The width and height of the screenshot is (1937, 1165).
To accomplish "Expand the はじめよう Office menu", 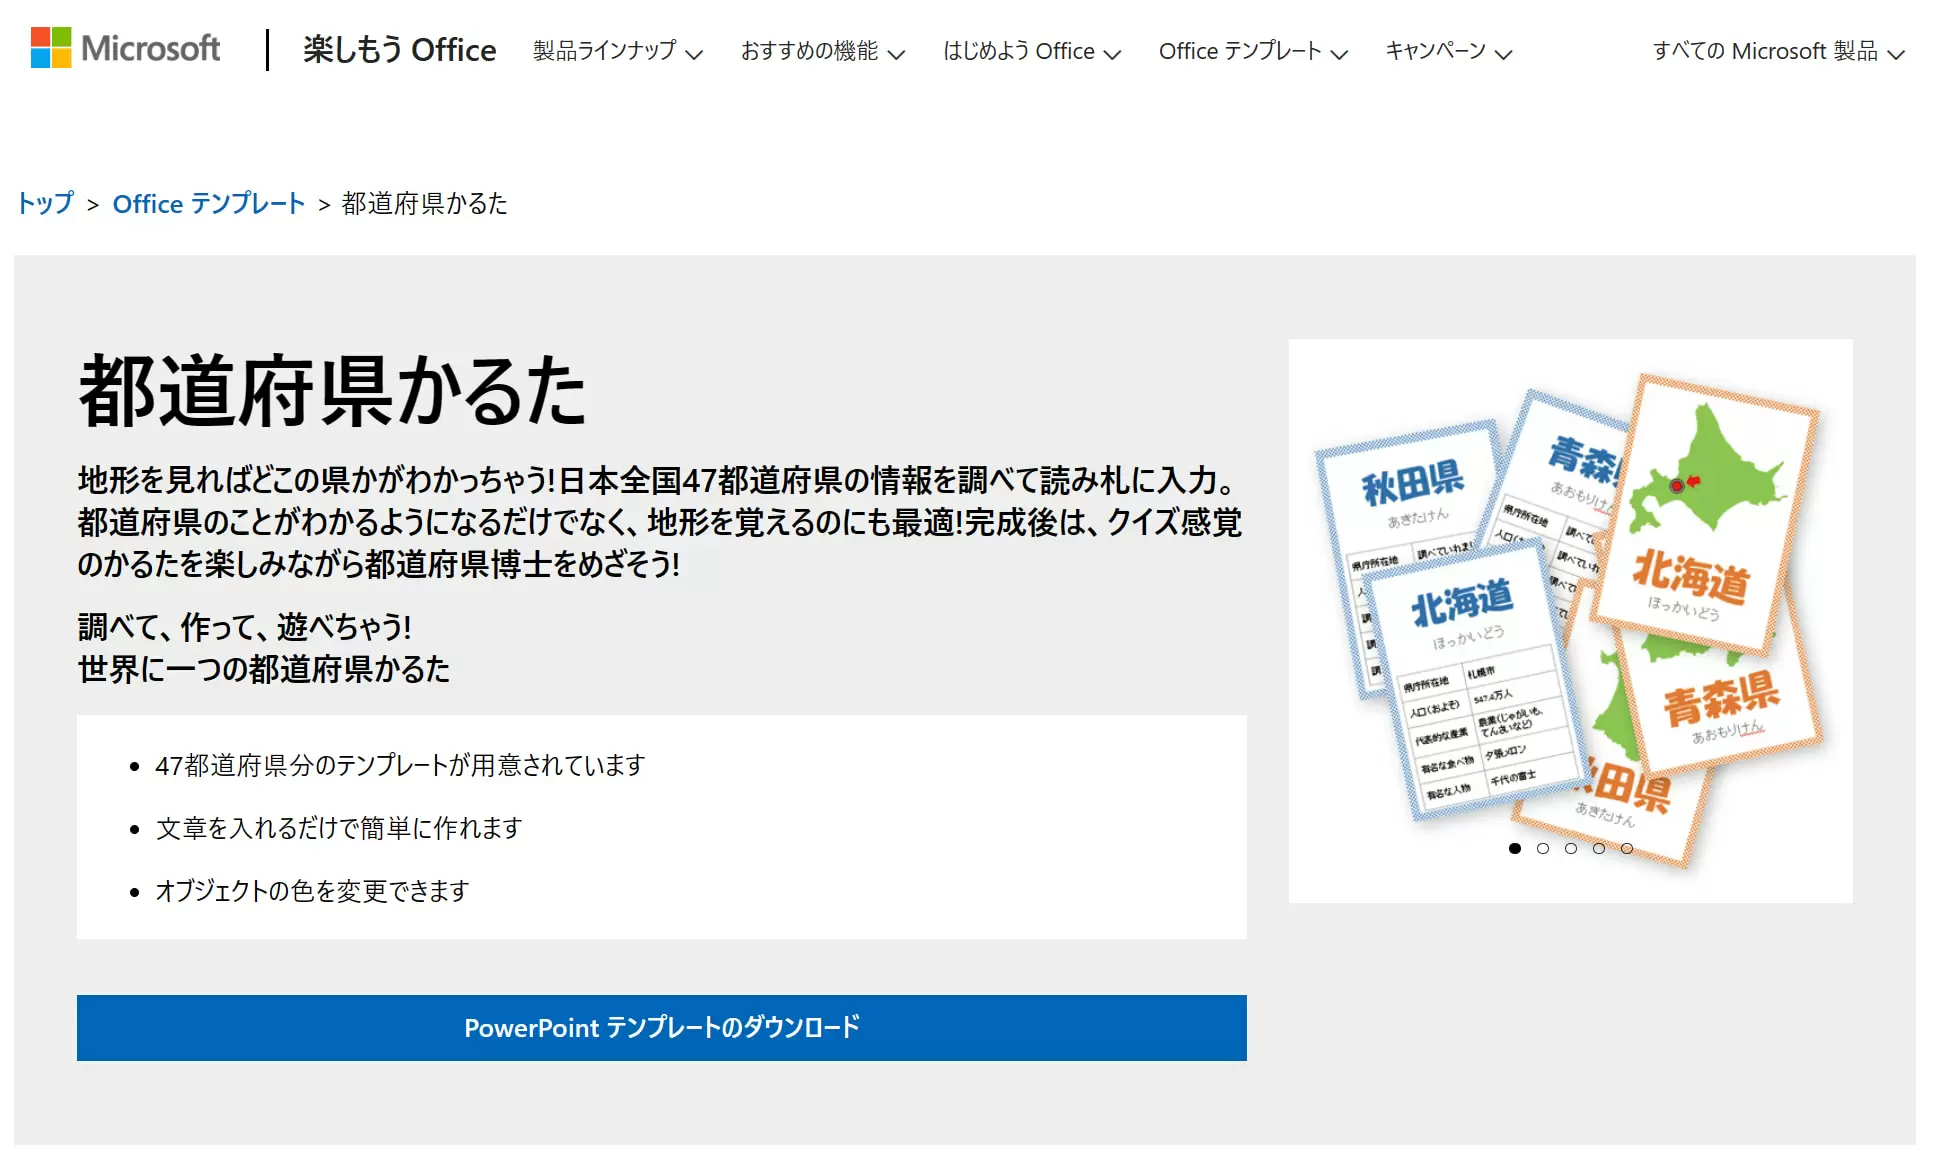I will click(x=1032, y=51).
